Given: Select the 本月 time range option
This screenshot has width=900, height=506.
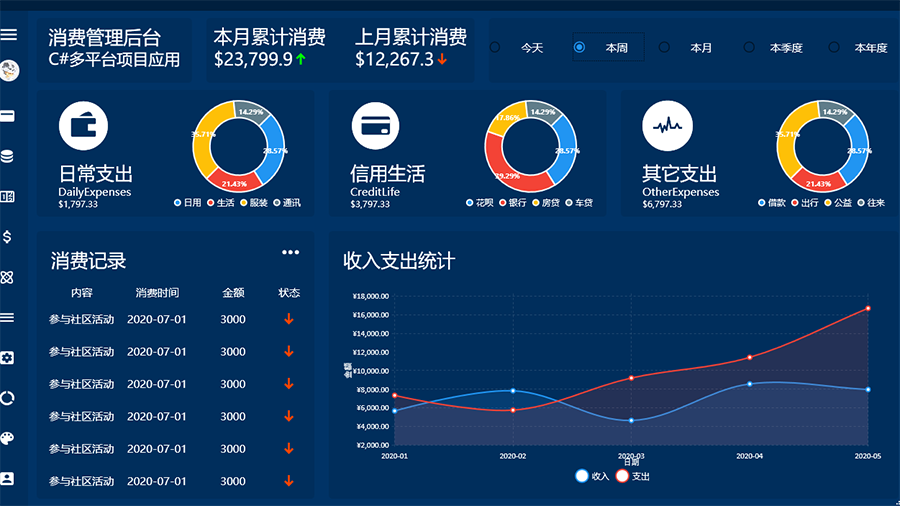Looking at the screenshot, I should click(664, 47).
